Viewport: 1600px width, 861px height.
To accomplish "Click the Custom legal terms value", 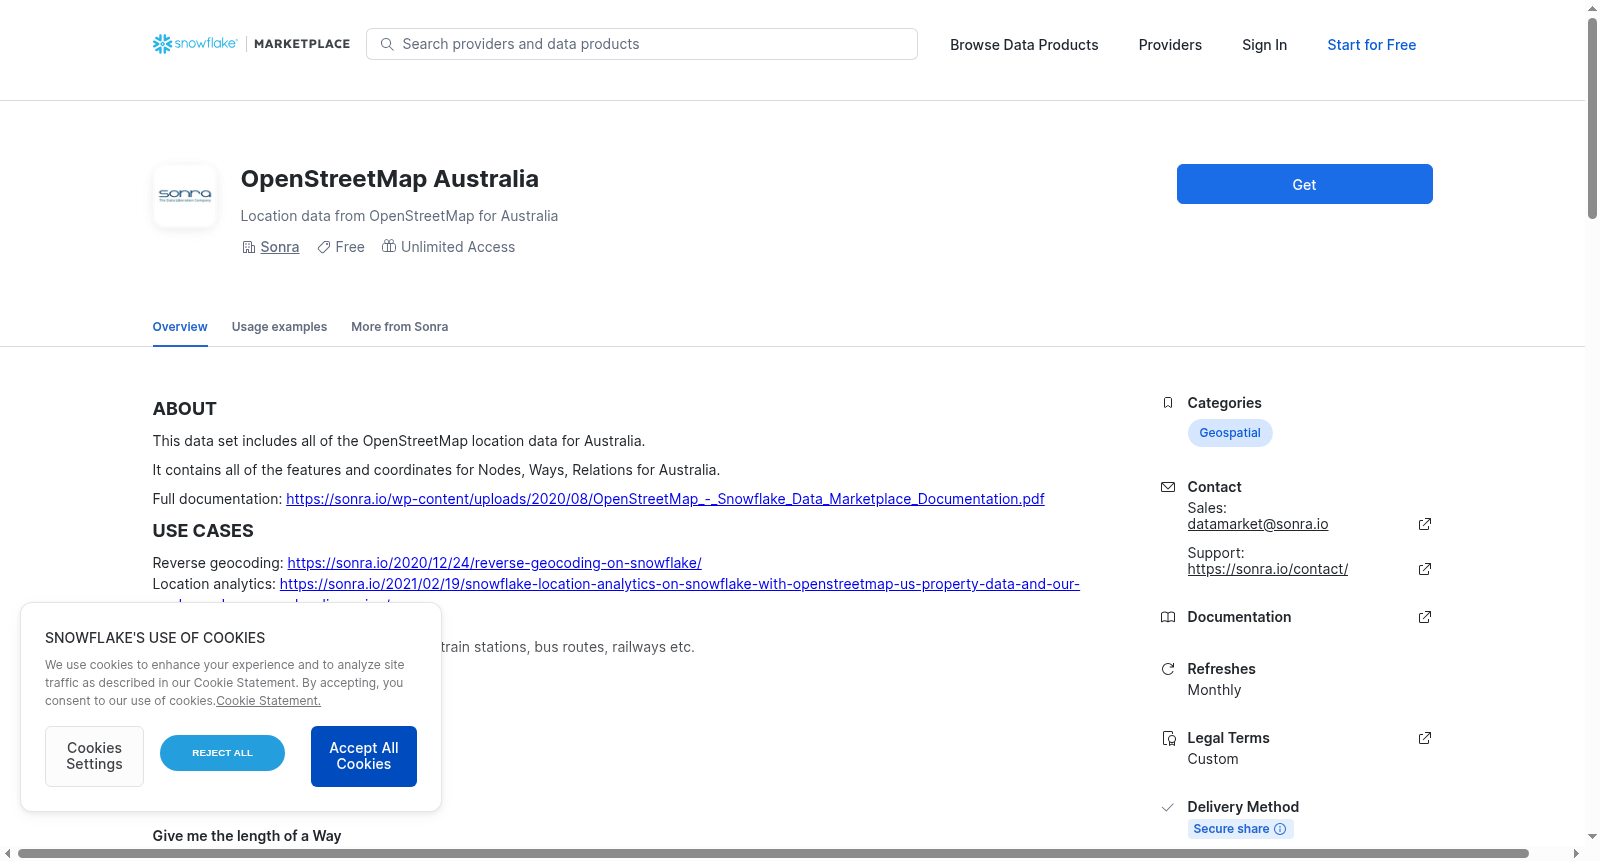I will click(1212, 759).
